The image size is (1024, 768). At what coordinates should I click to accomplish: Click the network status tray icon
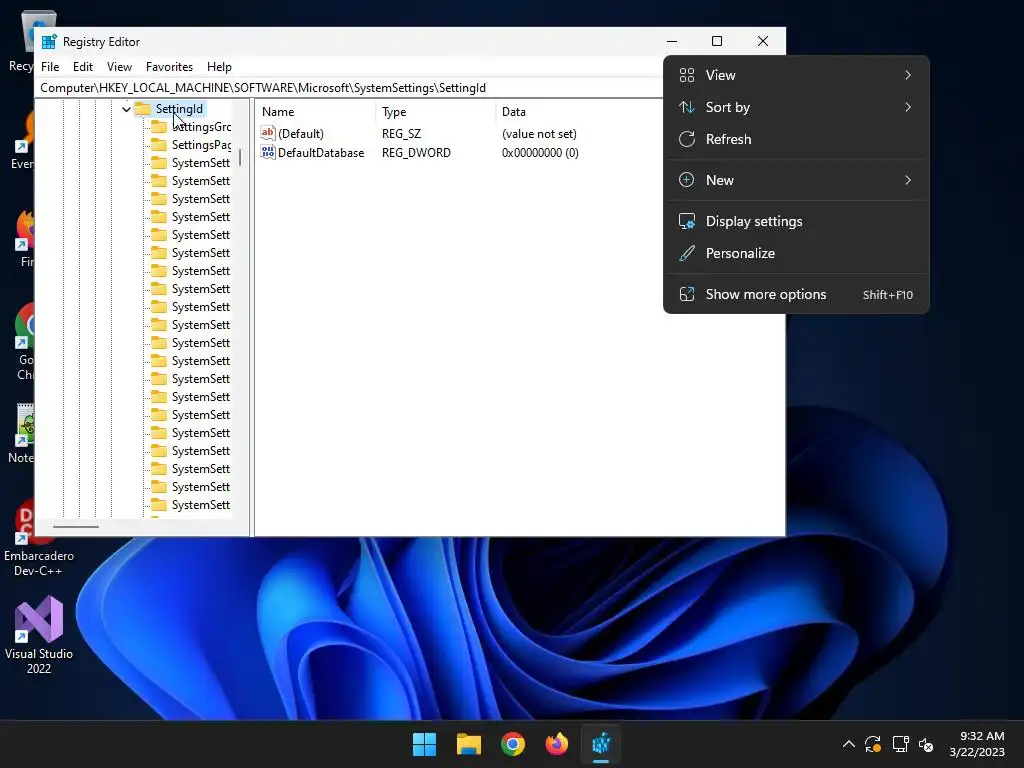(901, 744)
